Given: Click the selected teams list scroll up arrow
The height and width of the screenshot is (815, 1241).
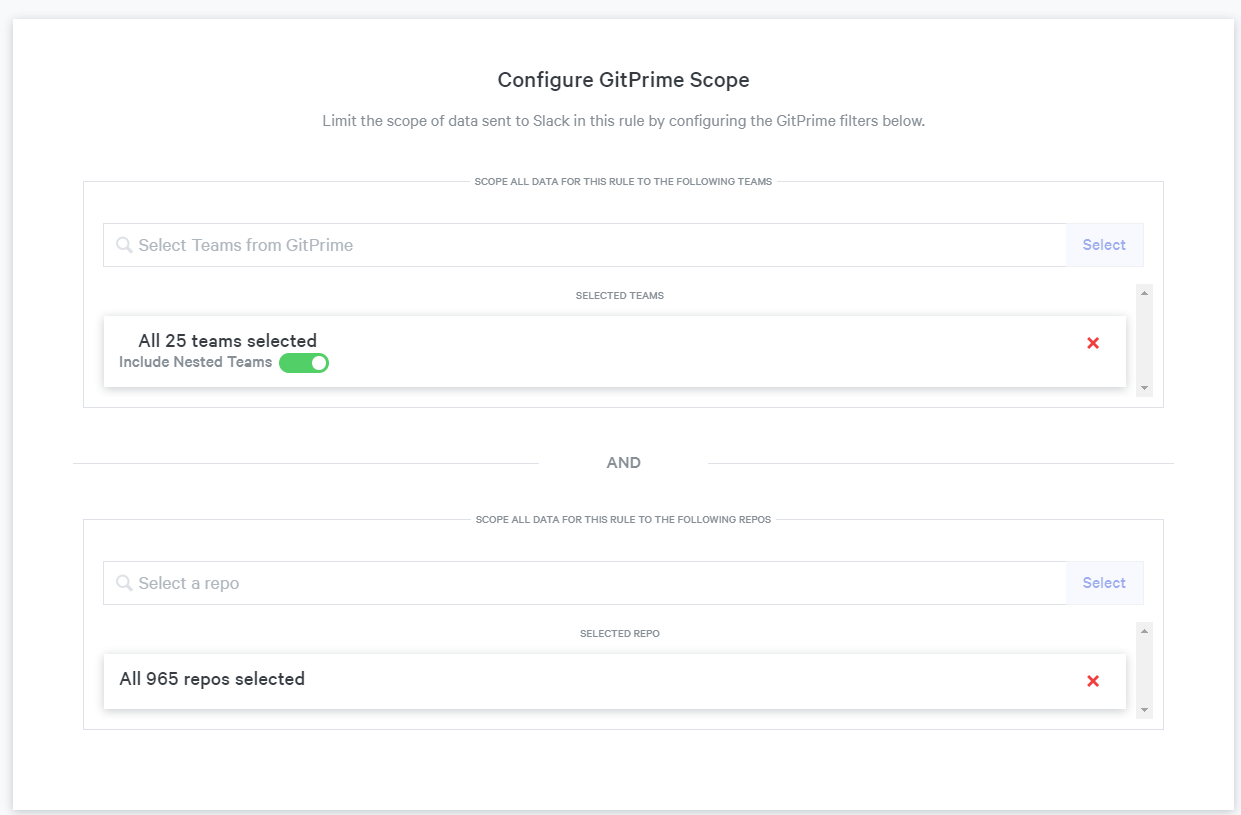Looking at the screenshot, I should tap(1144, 292).
